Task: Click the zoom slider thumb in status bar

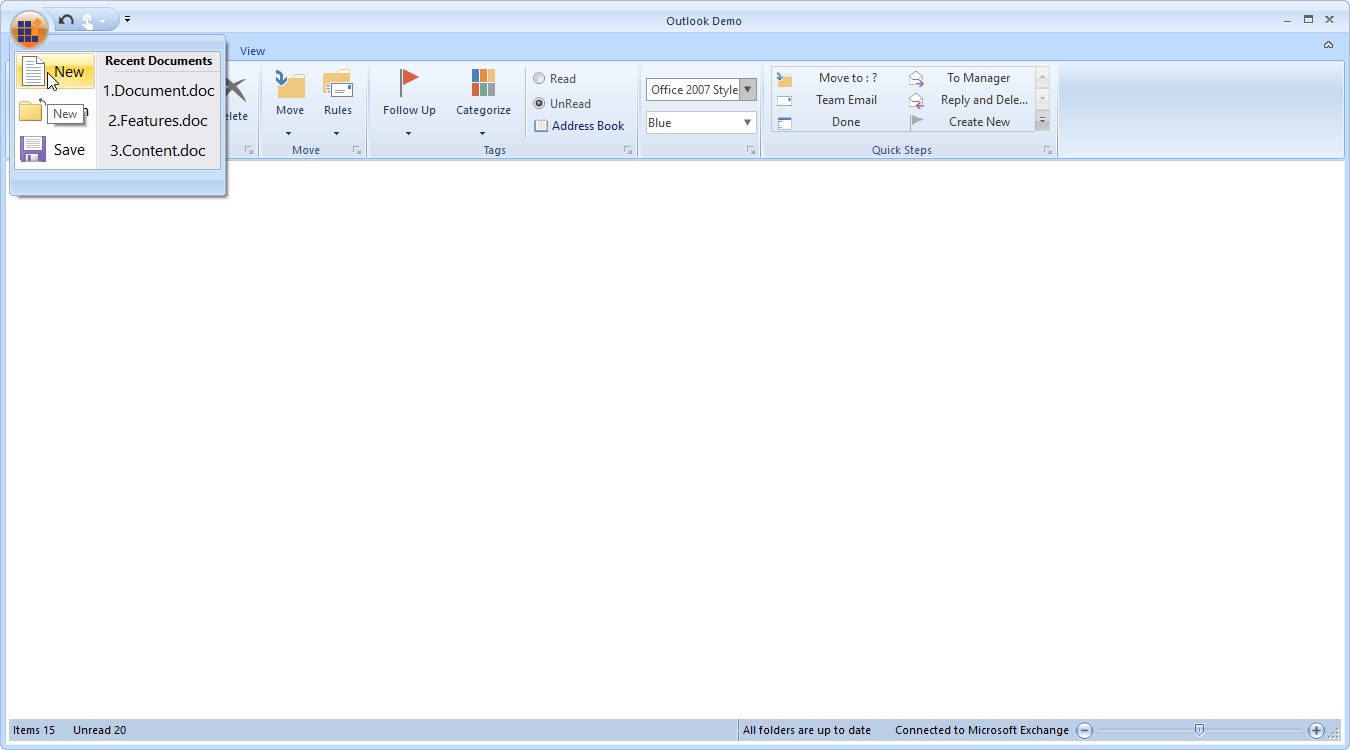Action: tap(1199, 730)
